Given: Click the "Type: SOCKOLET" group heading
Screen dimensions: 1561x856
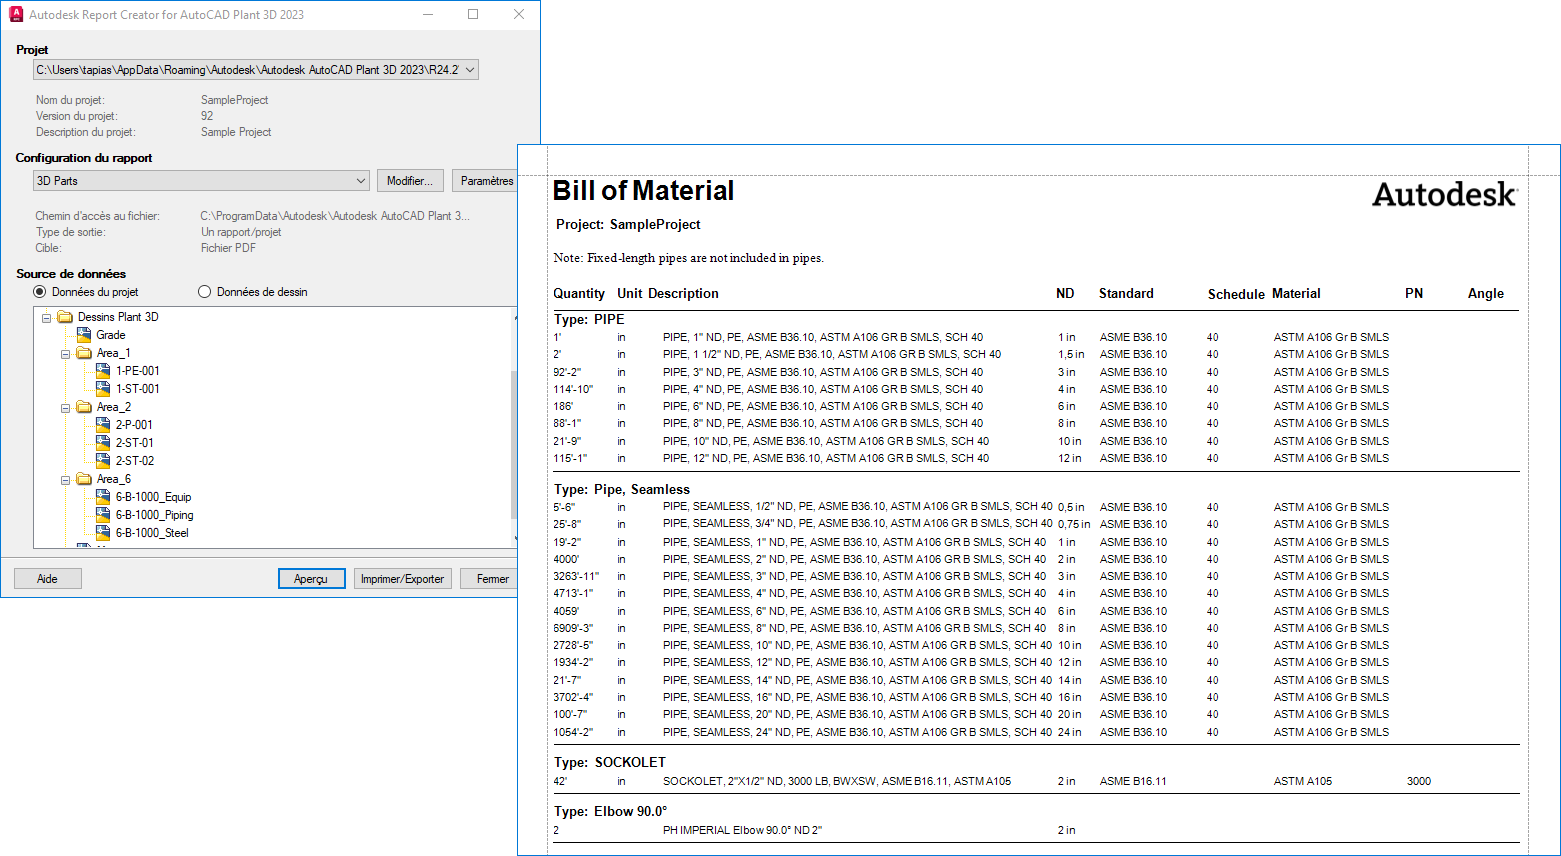Looking at the screenshot, I should (610, 763).
